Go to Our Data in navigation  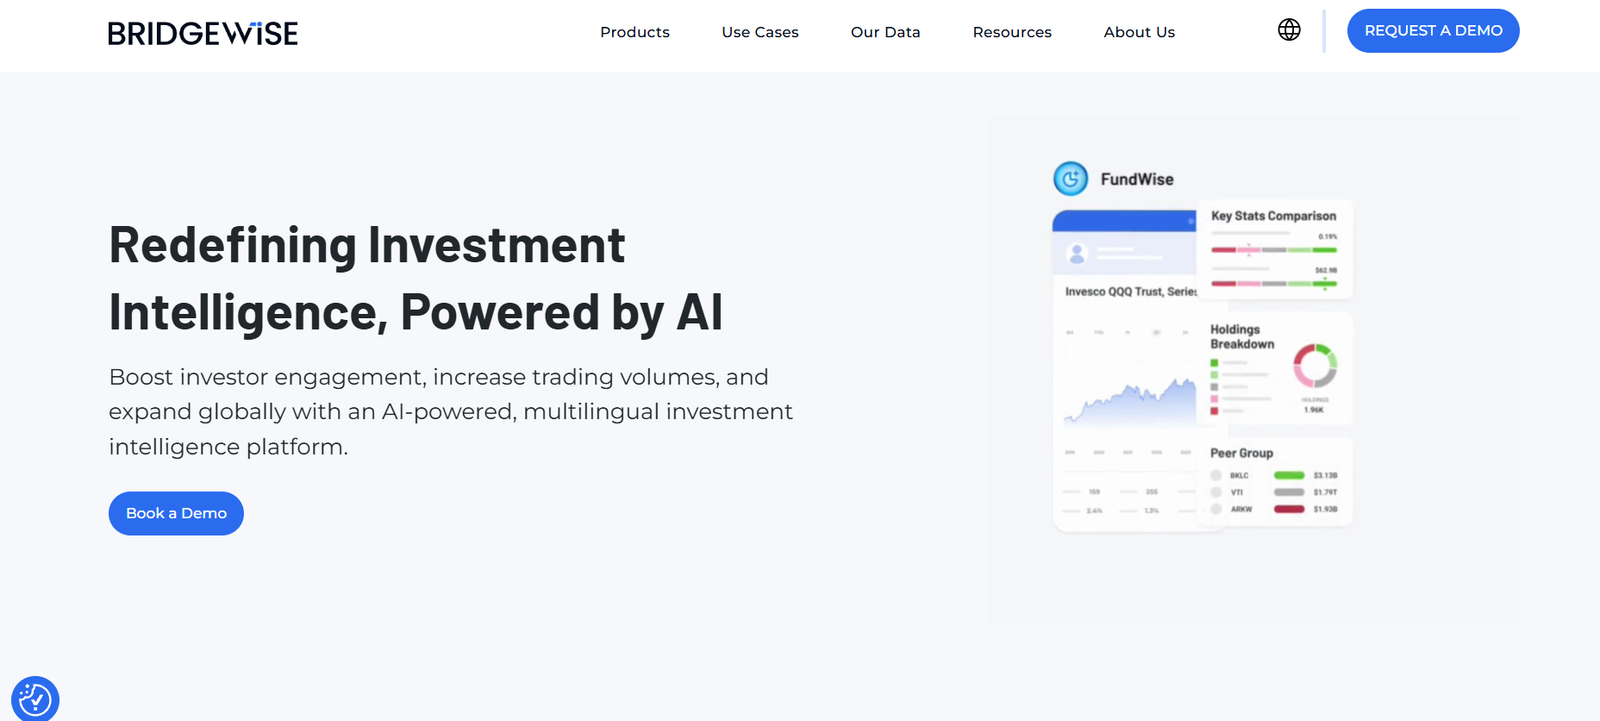click(x=885, y=32)
